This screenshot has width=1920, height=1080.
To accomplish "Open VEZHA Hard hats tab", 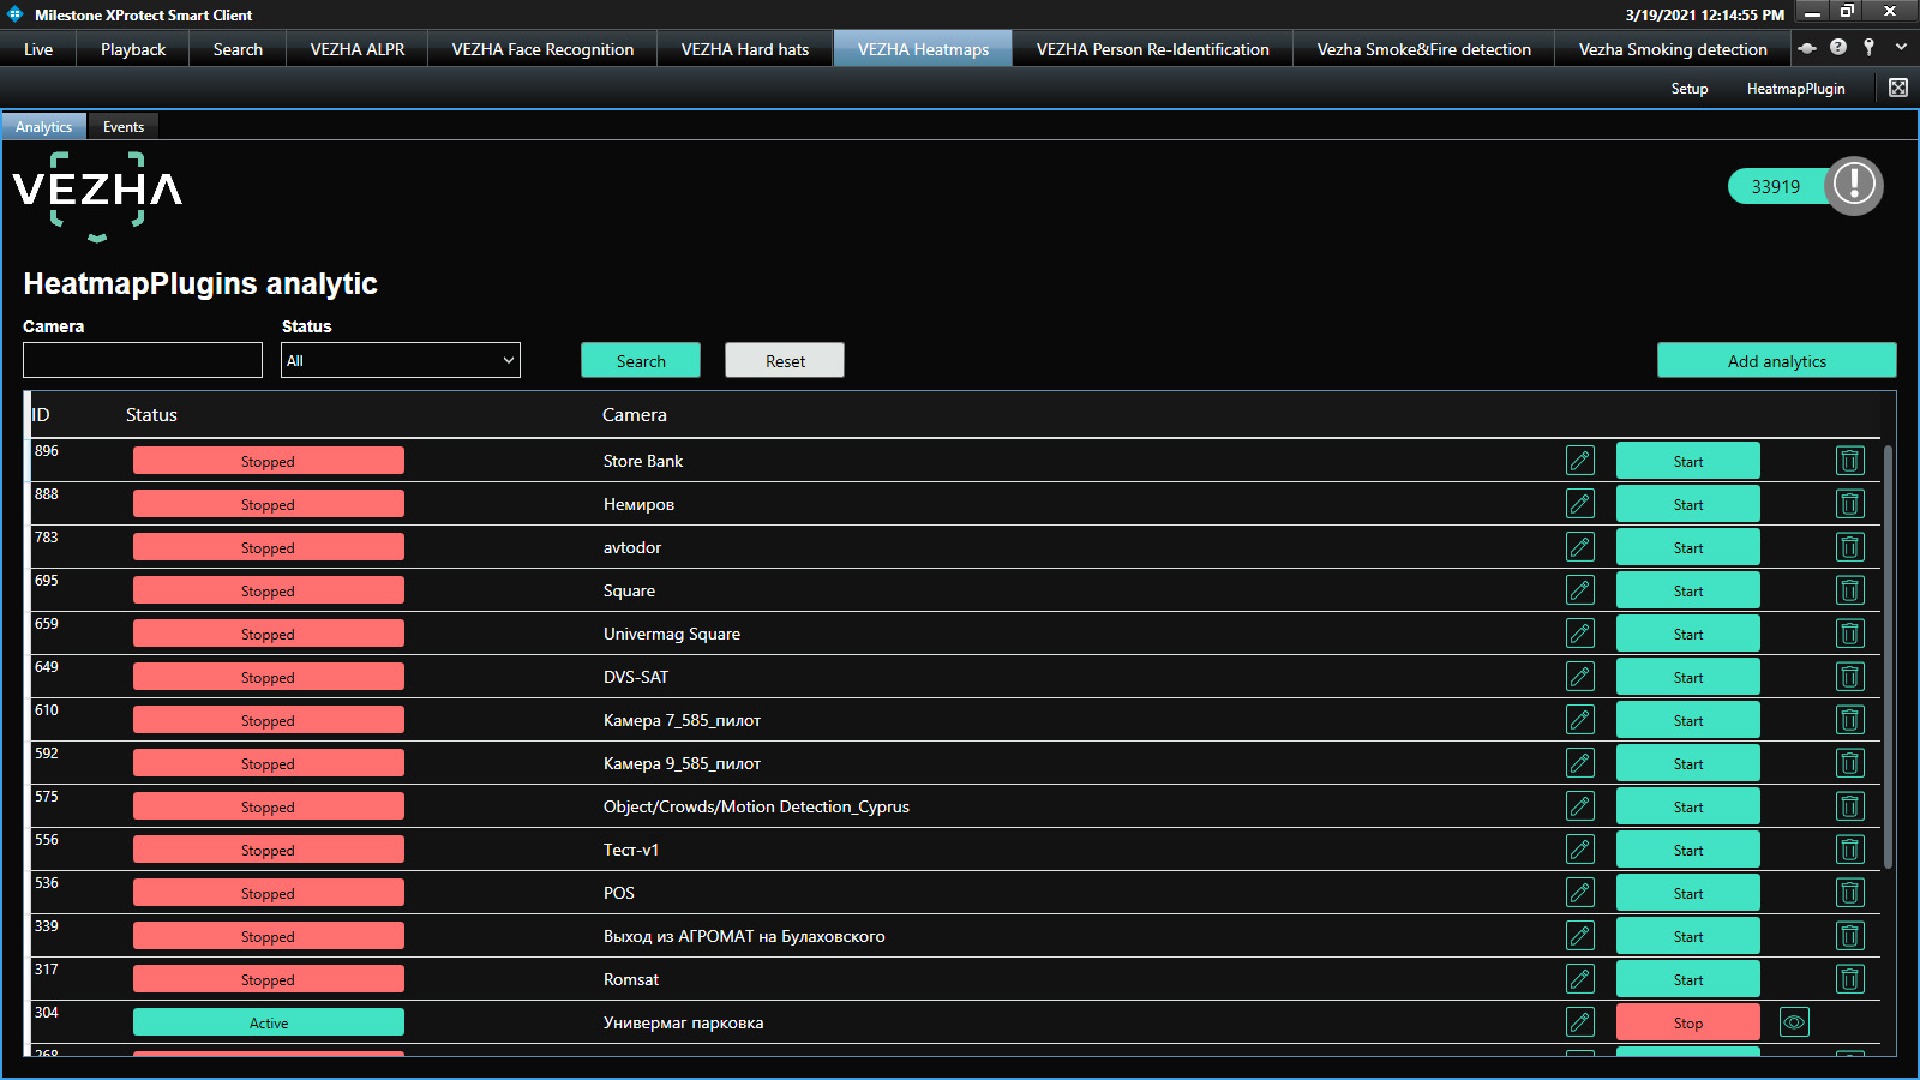I will click(x=745, y=49).
